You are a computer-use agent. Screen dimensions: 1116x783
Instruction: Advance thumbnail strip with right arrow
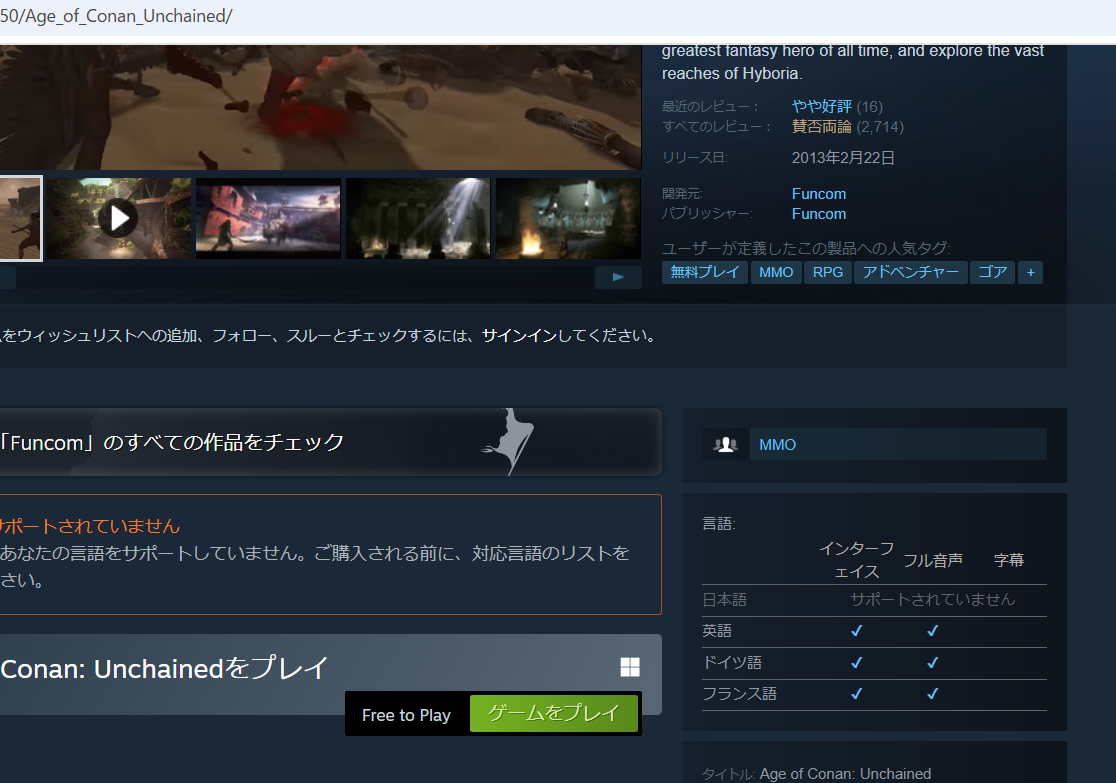[x=618, y=277]
